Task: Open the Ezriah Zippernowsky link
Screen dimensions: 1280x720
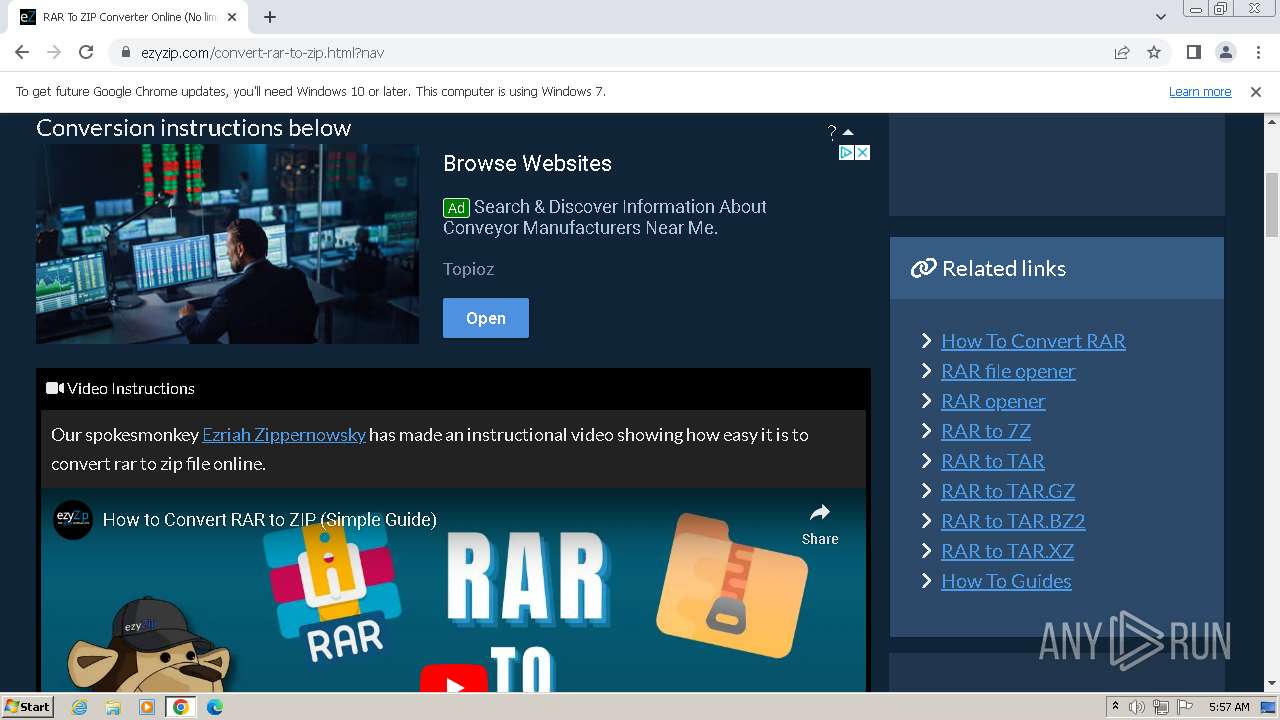Action: (x=284, y=434)
